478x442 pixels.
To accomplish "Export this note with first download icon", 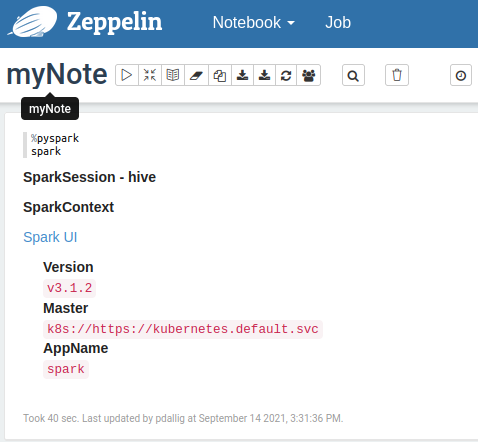I will (x=242, y=75).
